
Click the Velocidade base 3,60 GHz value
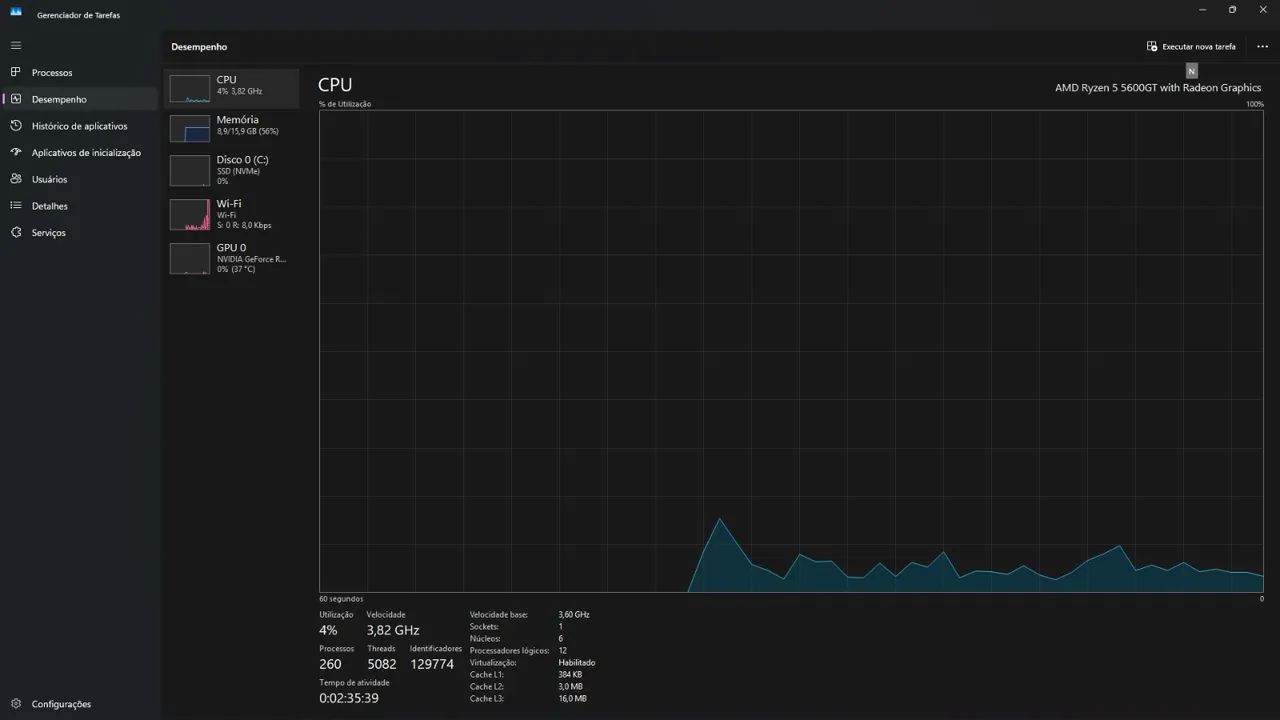pyautogui.click(x=574, y=614)
